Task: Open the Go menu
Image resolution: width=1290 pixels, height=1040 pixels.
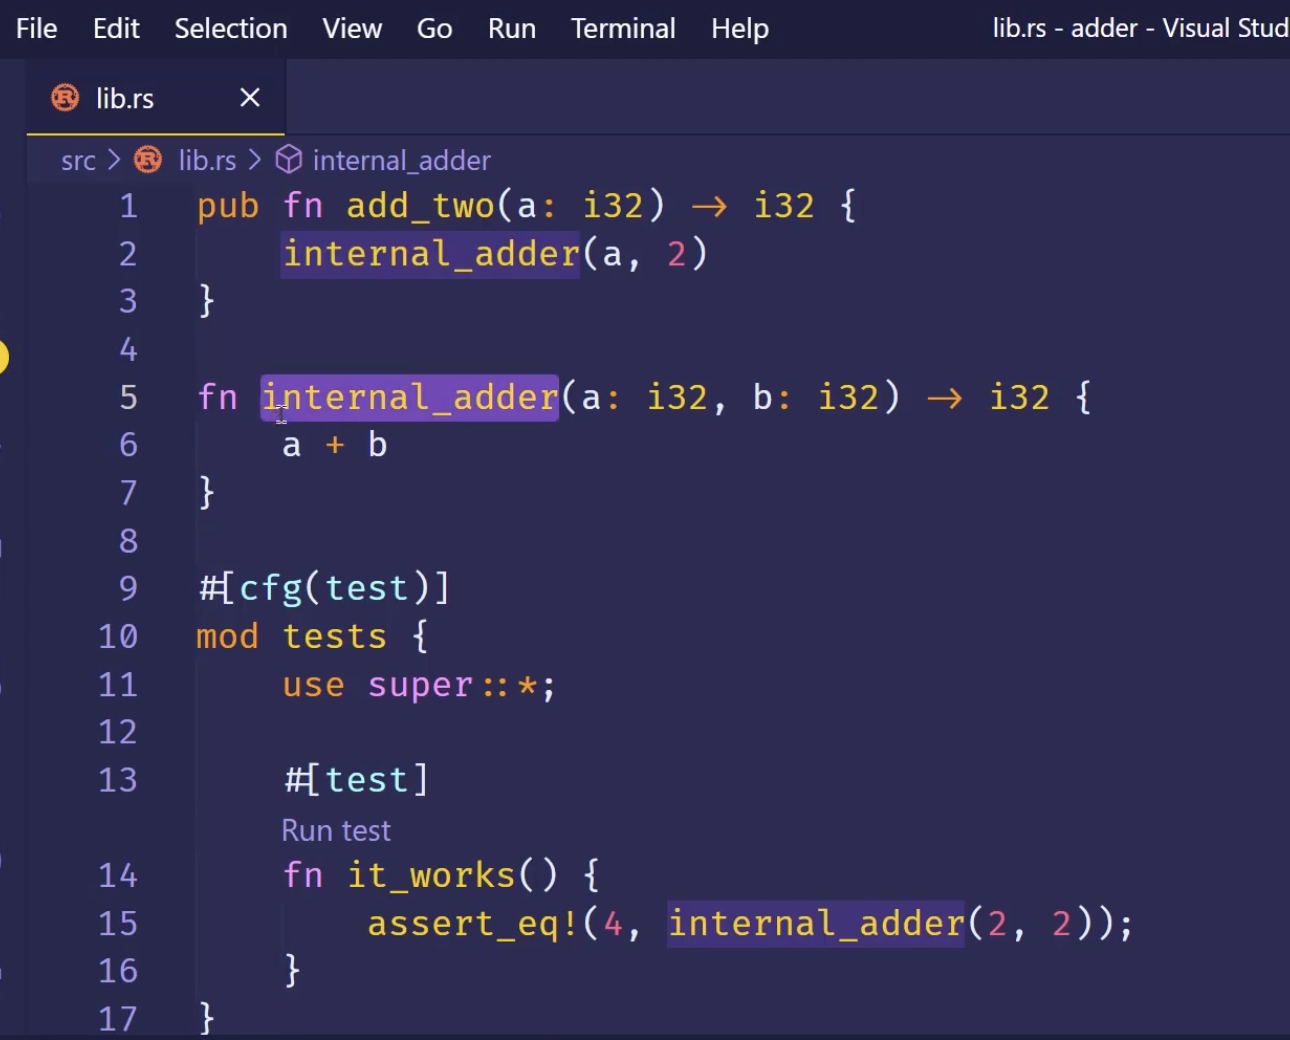Action: 434,28
